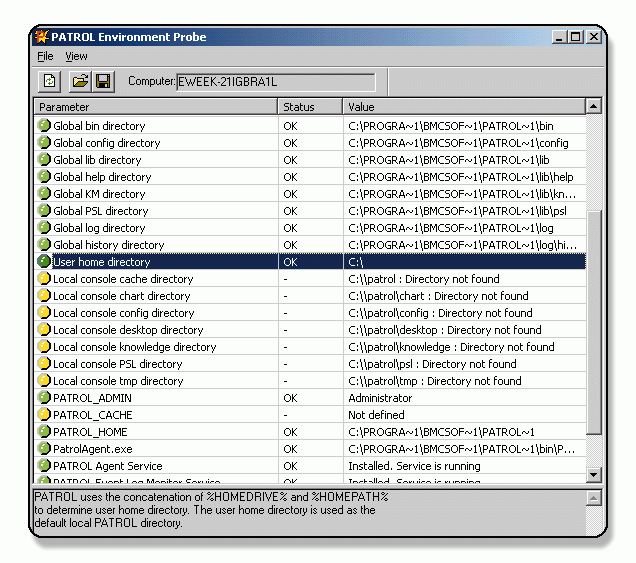Viewport: 636px width, 563px height.
Task: Click green icon of Global help directory
Action: point(43,176)
